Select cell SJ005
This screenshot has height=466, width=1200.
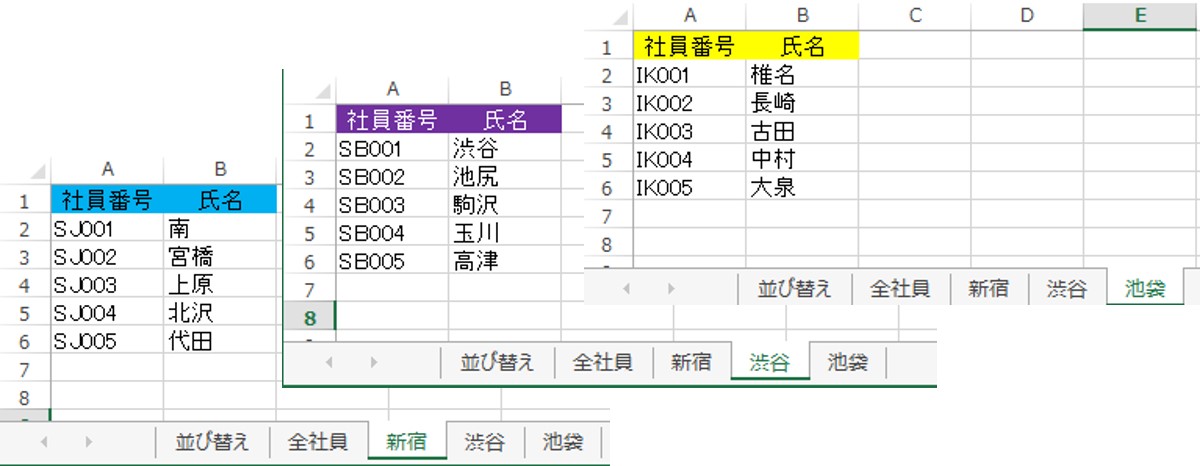[x=107, y=341]
